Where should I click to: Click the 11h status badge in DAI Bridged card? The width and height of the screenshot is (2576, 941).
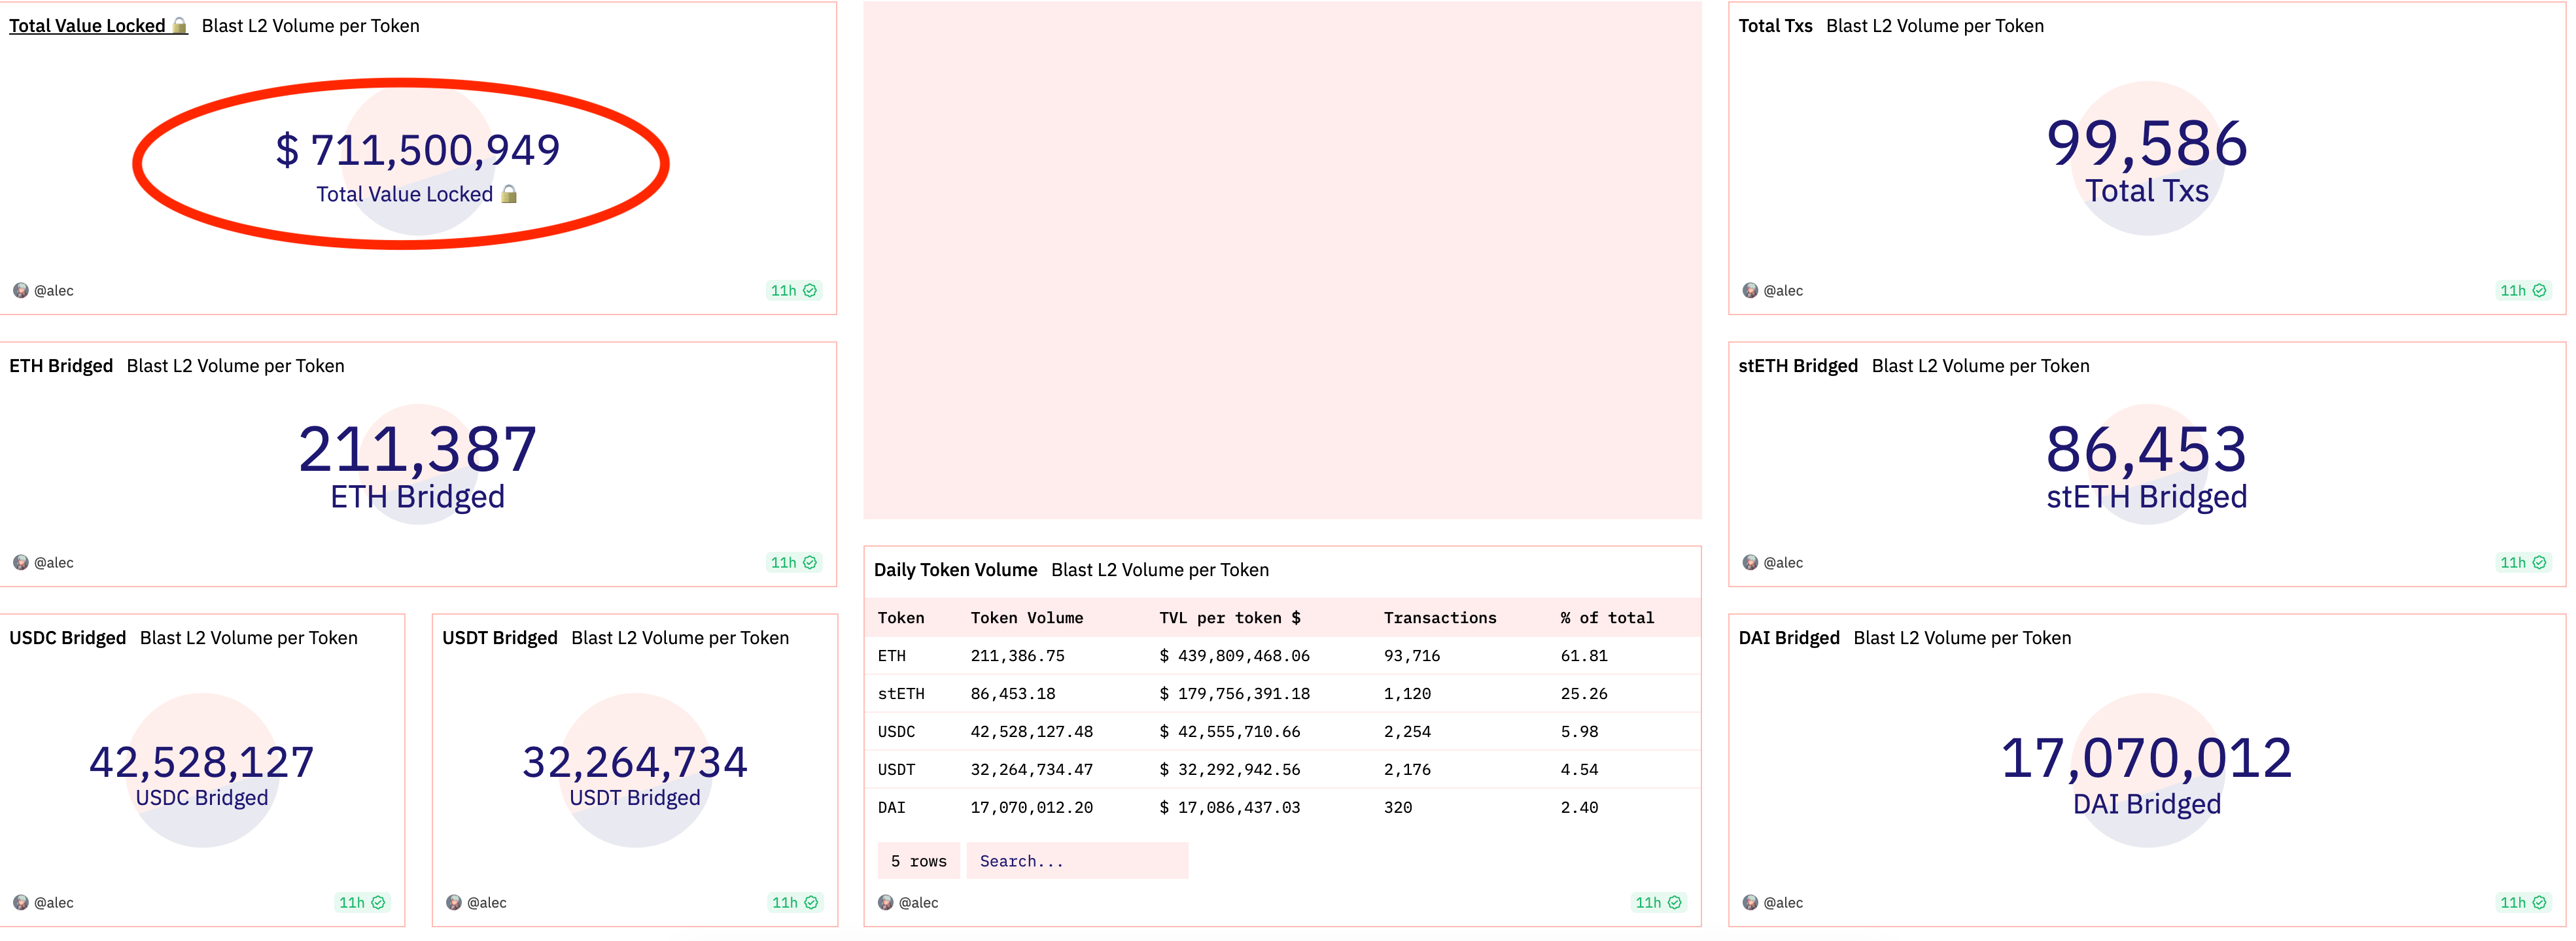coord(2523,903)
